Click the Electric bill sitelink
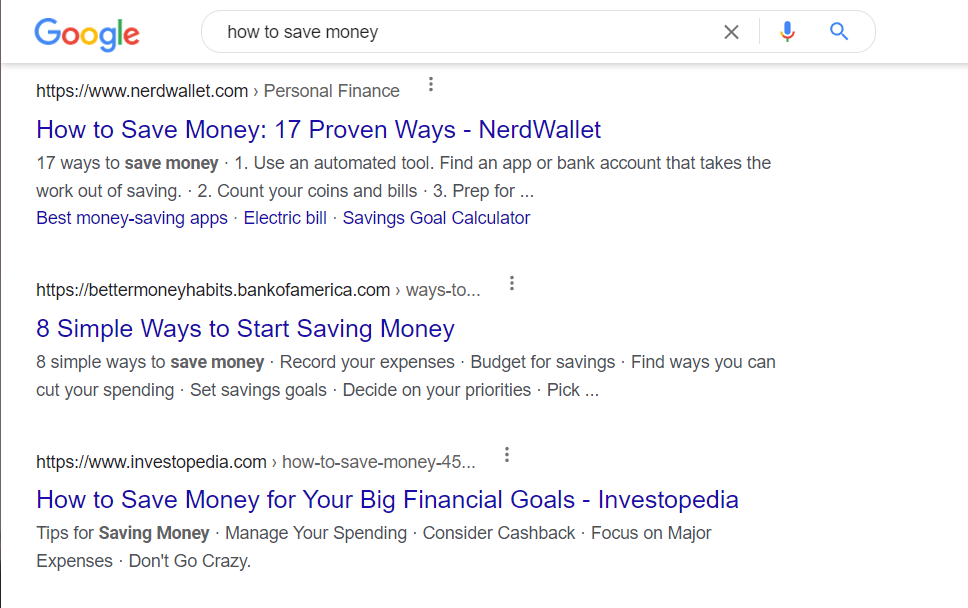 coord(285,217)
